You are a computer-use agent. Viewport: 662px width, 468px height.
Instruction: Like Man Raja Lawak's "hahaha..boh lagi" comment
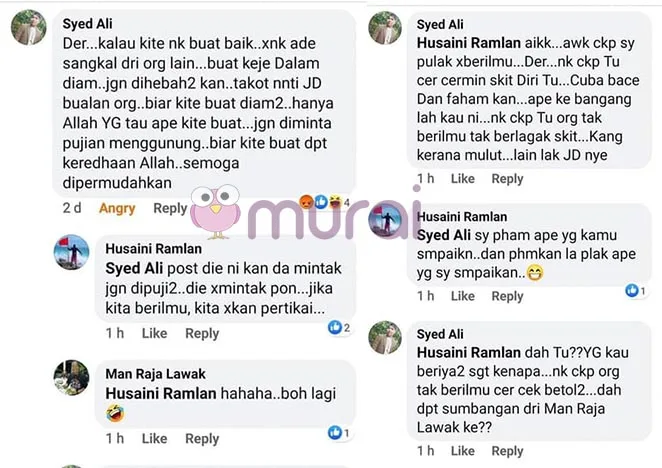click(155, 438)
